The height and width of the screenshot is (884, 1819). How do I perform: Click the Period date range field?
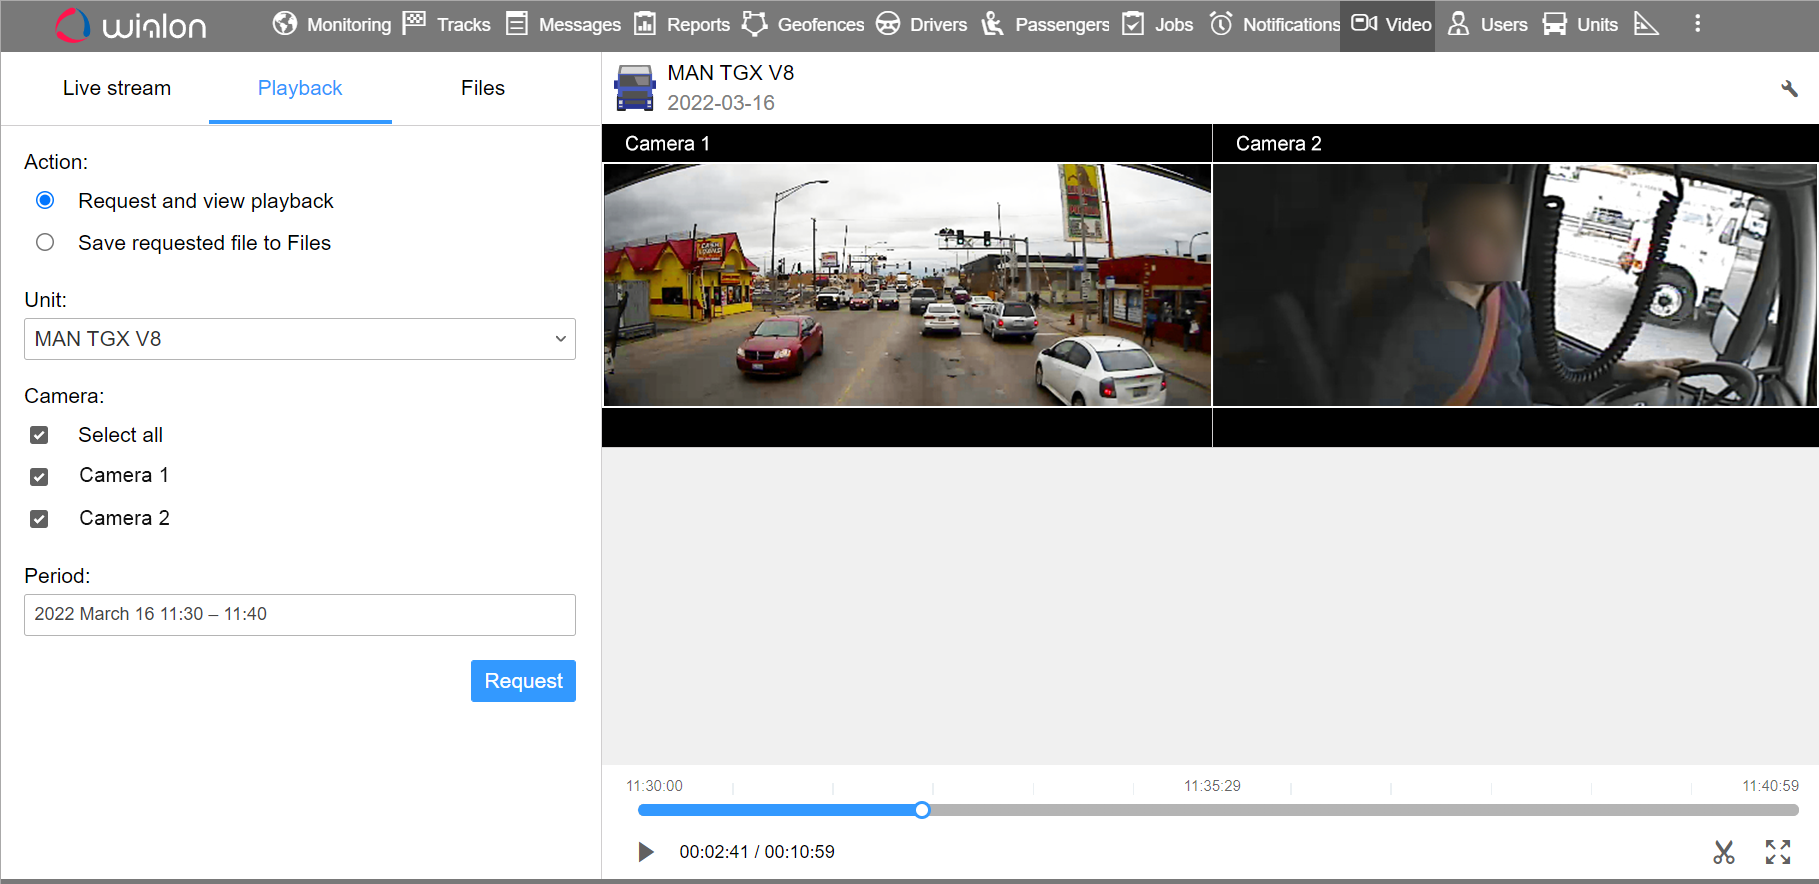click(299, 614)
